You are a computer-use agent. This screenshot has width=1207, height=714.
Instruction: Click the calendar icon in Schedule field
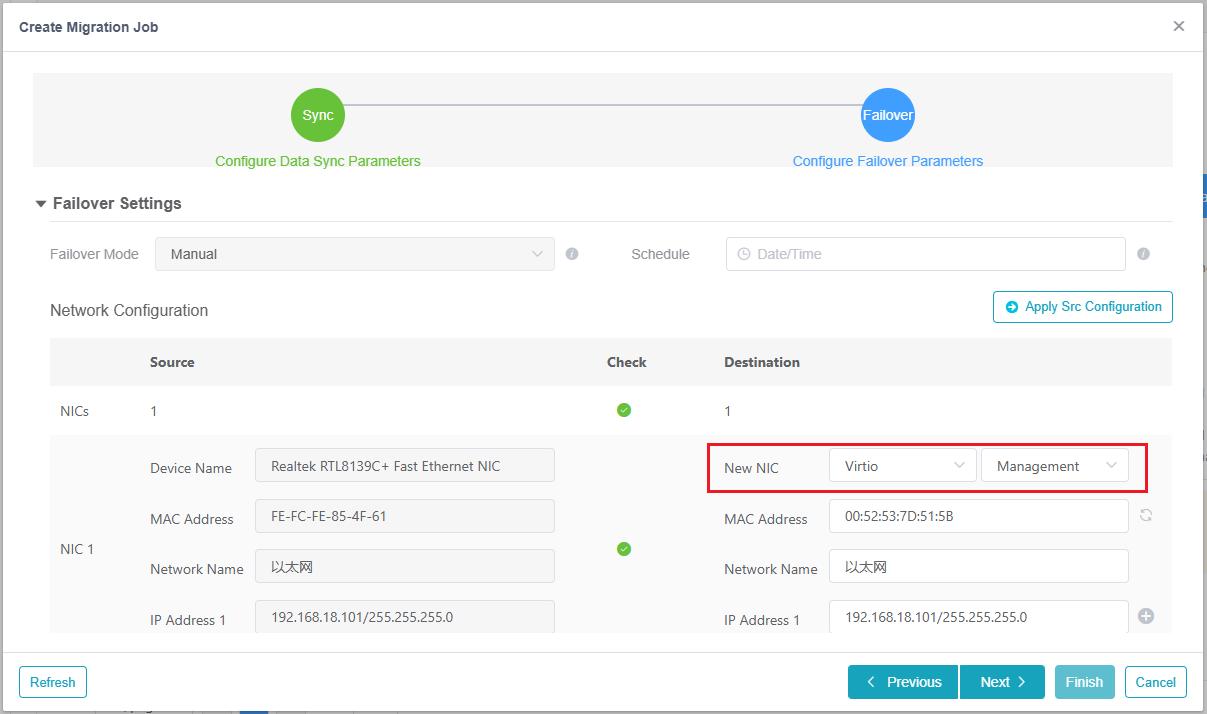pos(743,254)
